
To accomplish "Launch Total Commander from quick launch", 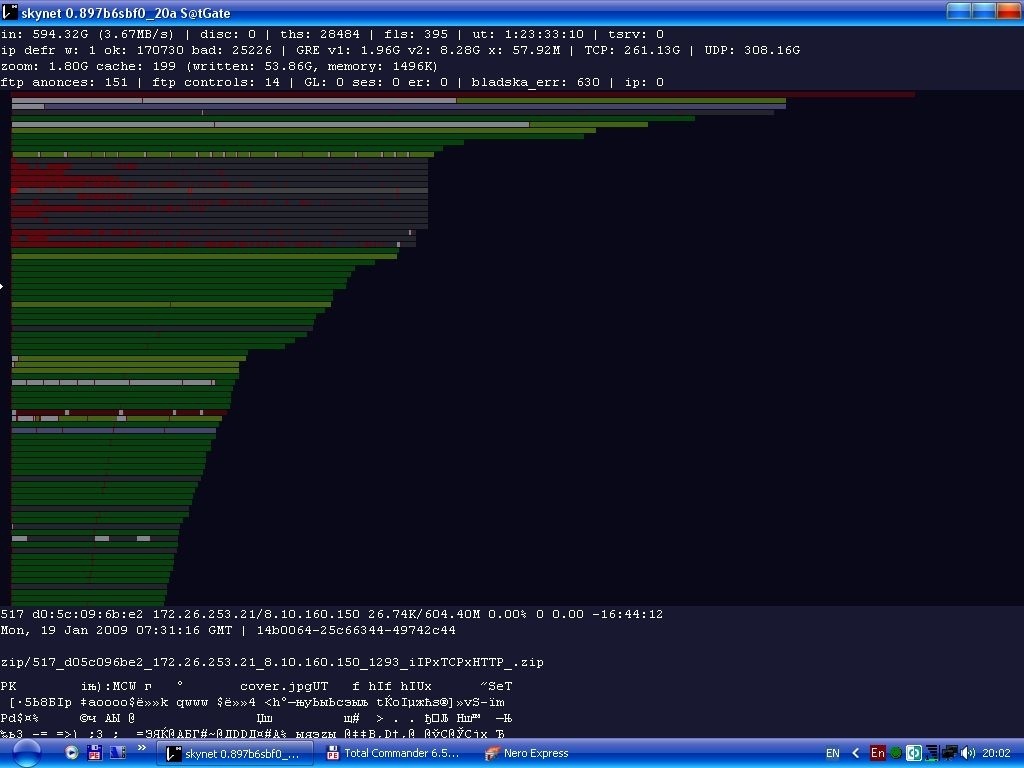I will [x=94, y=753].
